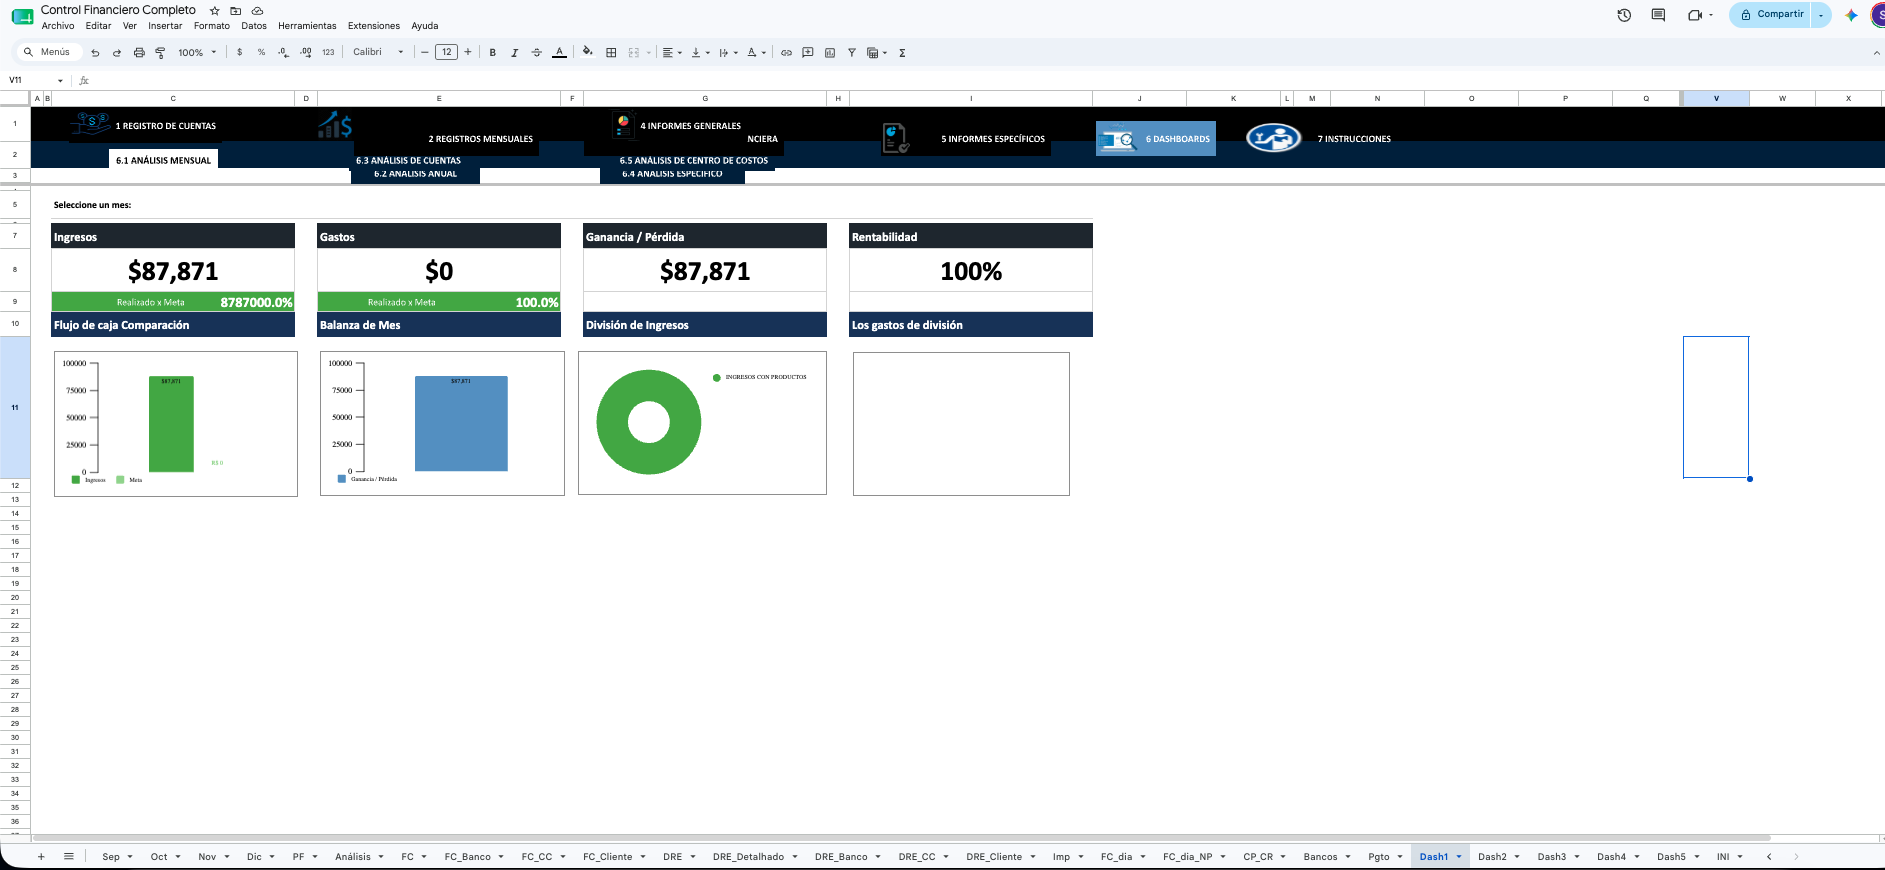Image resolution: width=1885 pixels, height=870 pixels.
Task: Open the share options dropdown arrow
Action: [x=1821, y=15]
